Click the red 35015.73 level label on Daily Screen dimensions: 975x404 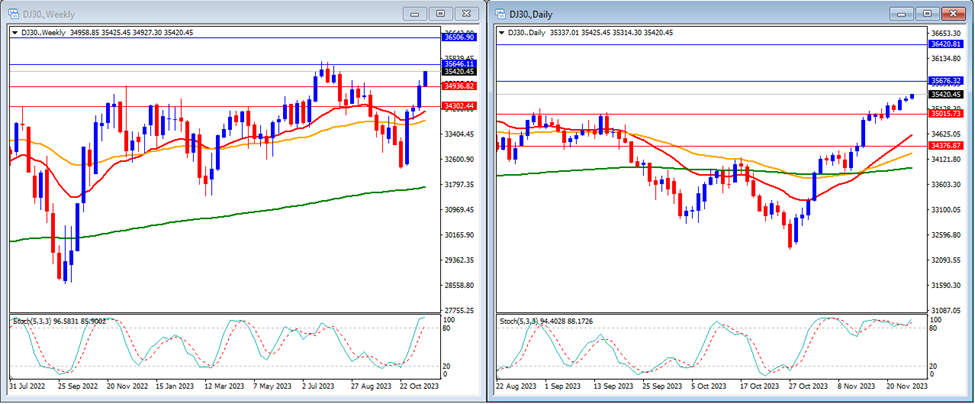click(945, 114)
